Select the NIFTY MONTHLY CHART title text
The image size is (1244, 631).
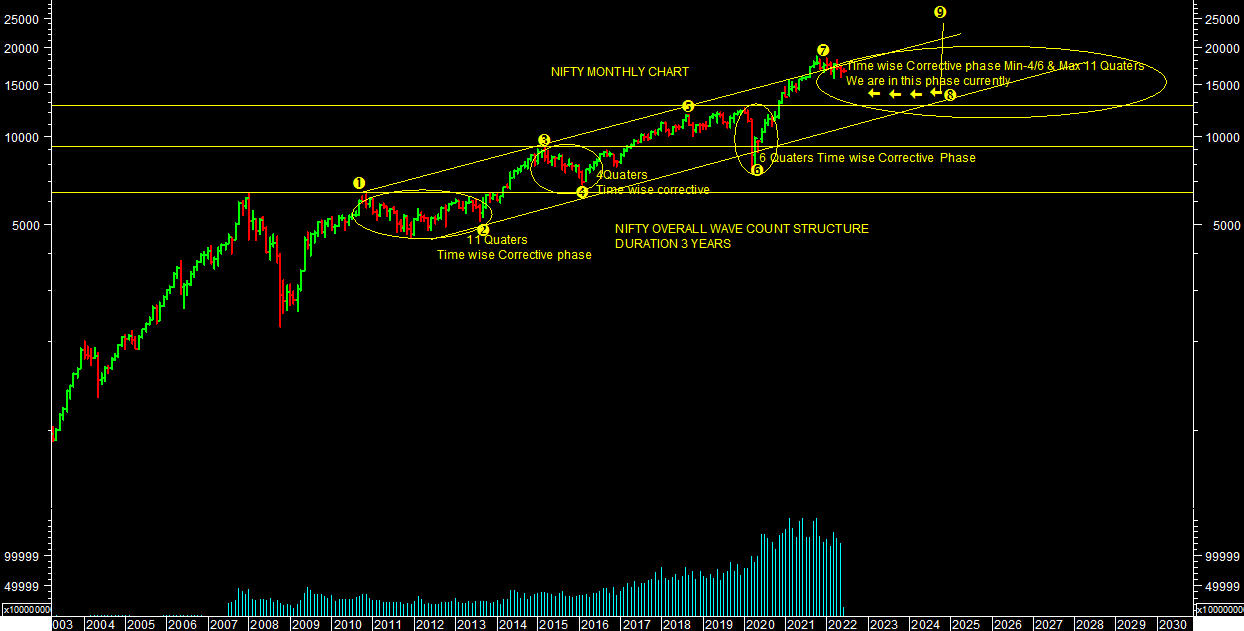click(619, 72)
